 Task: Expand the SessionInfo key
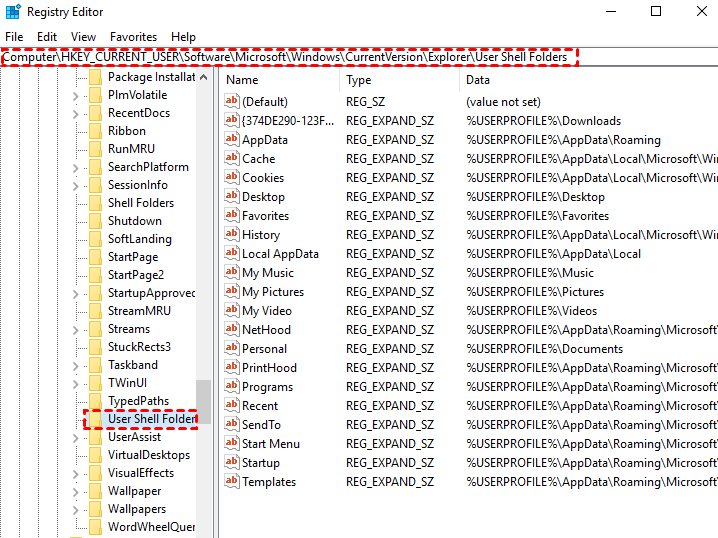click(x=76, y=186)
